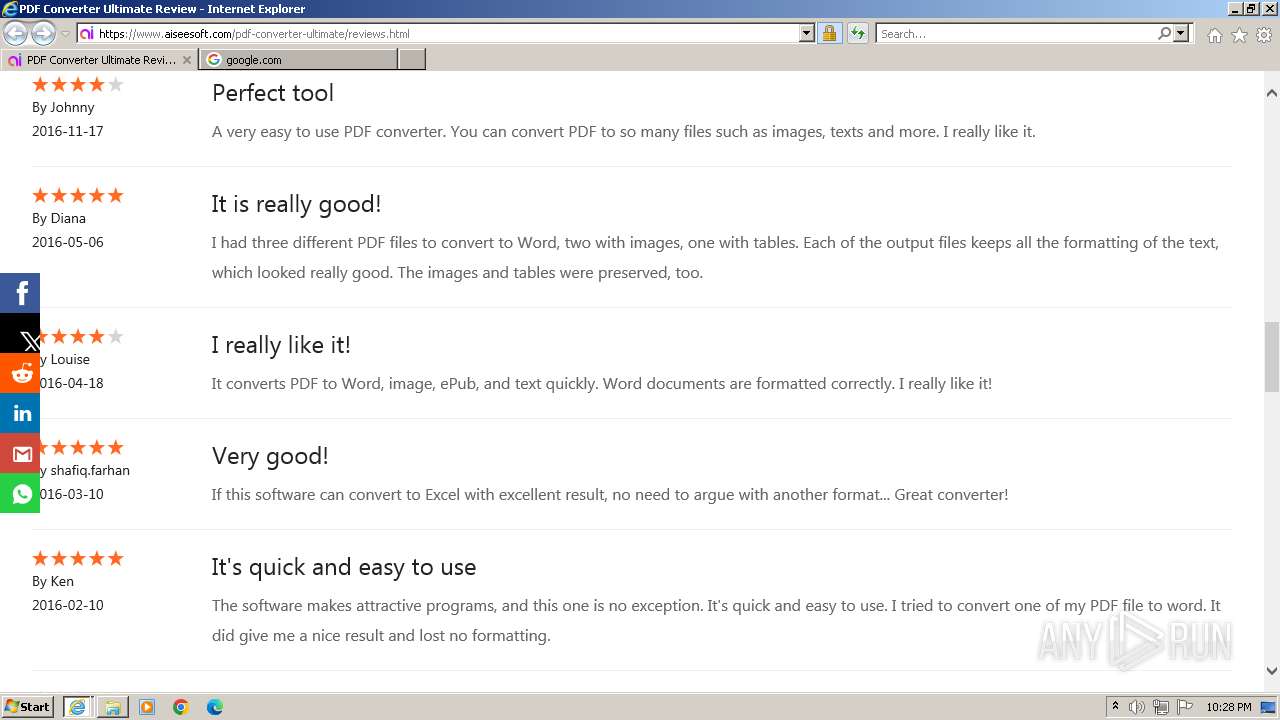Click the review date 2016-02-10
This screenshot has height=720, width=1280.
pyautogui.click(x=67, y=605)
